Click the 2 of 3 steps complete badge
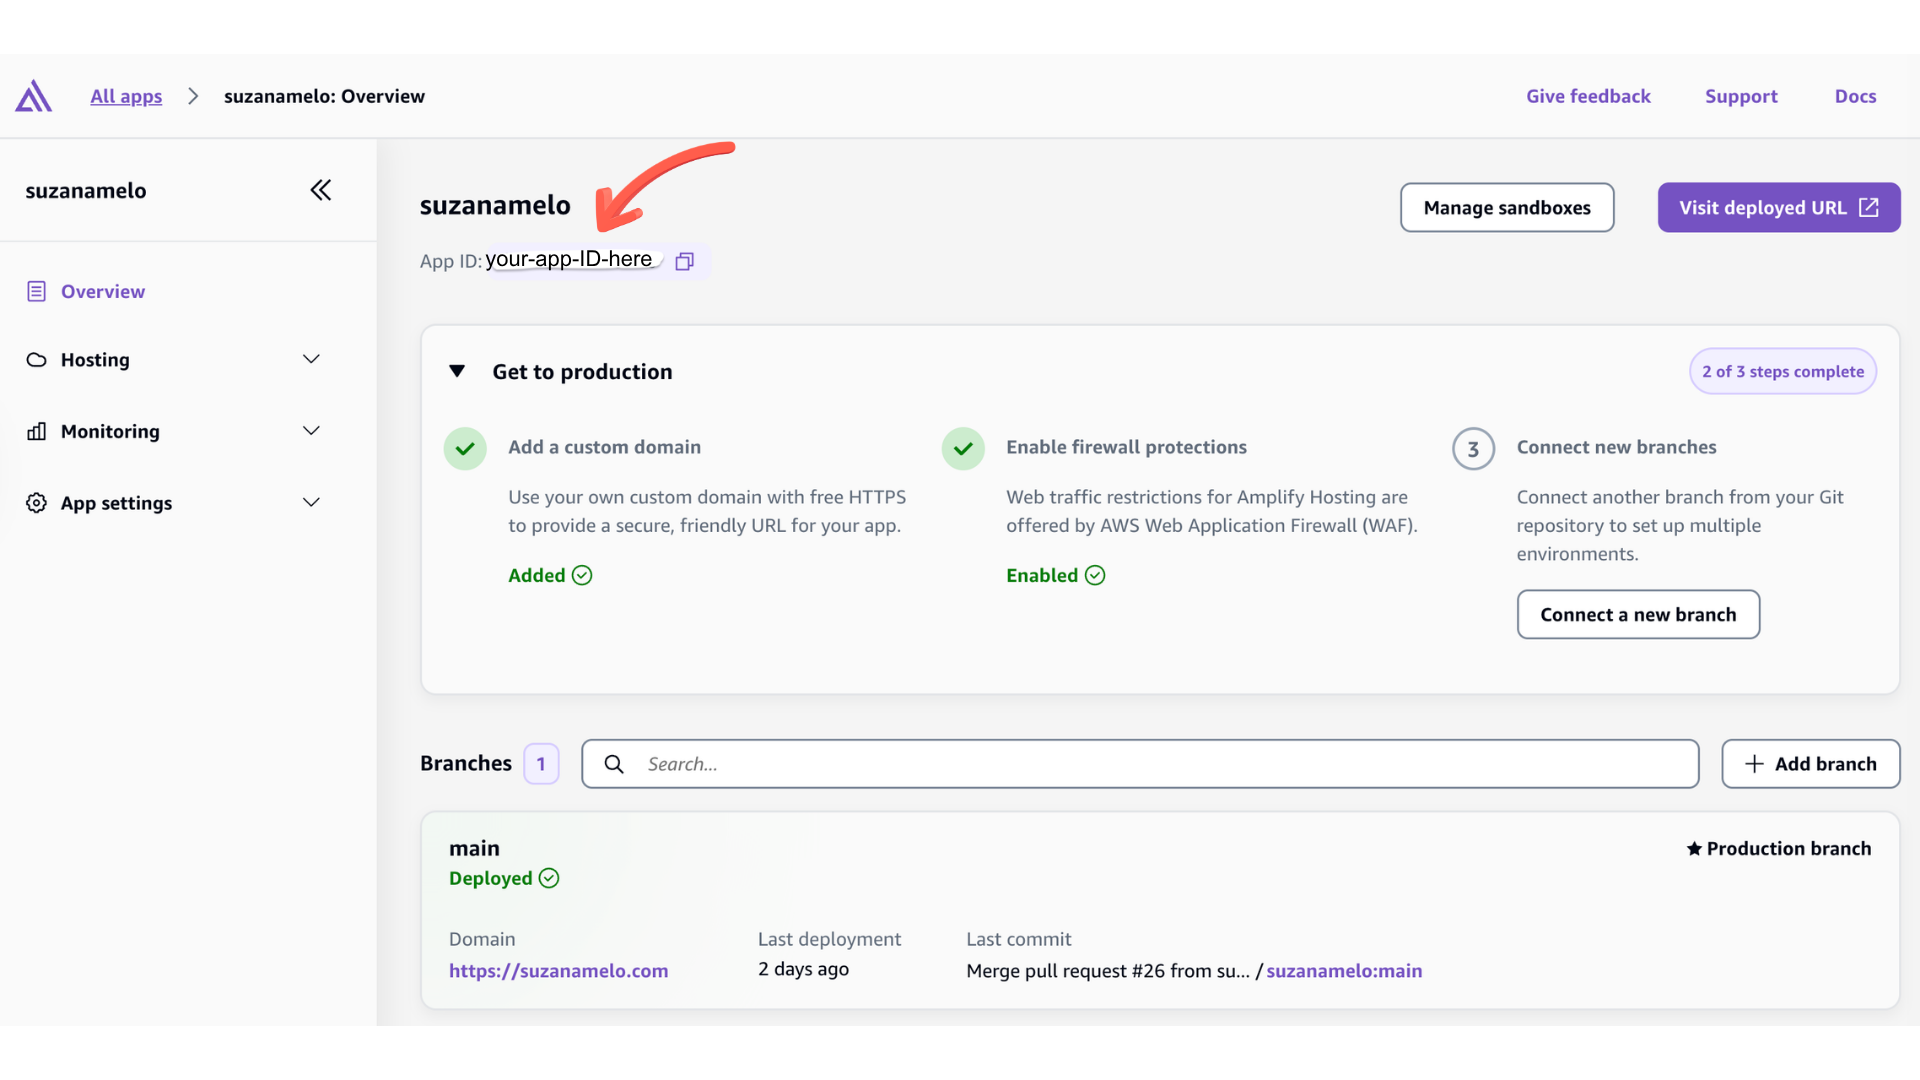Viewport: 1920px width, 1080px height. pyautogui.click(x=1783, y=371)
